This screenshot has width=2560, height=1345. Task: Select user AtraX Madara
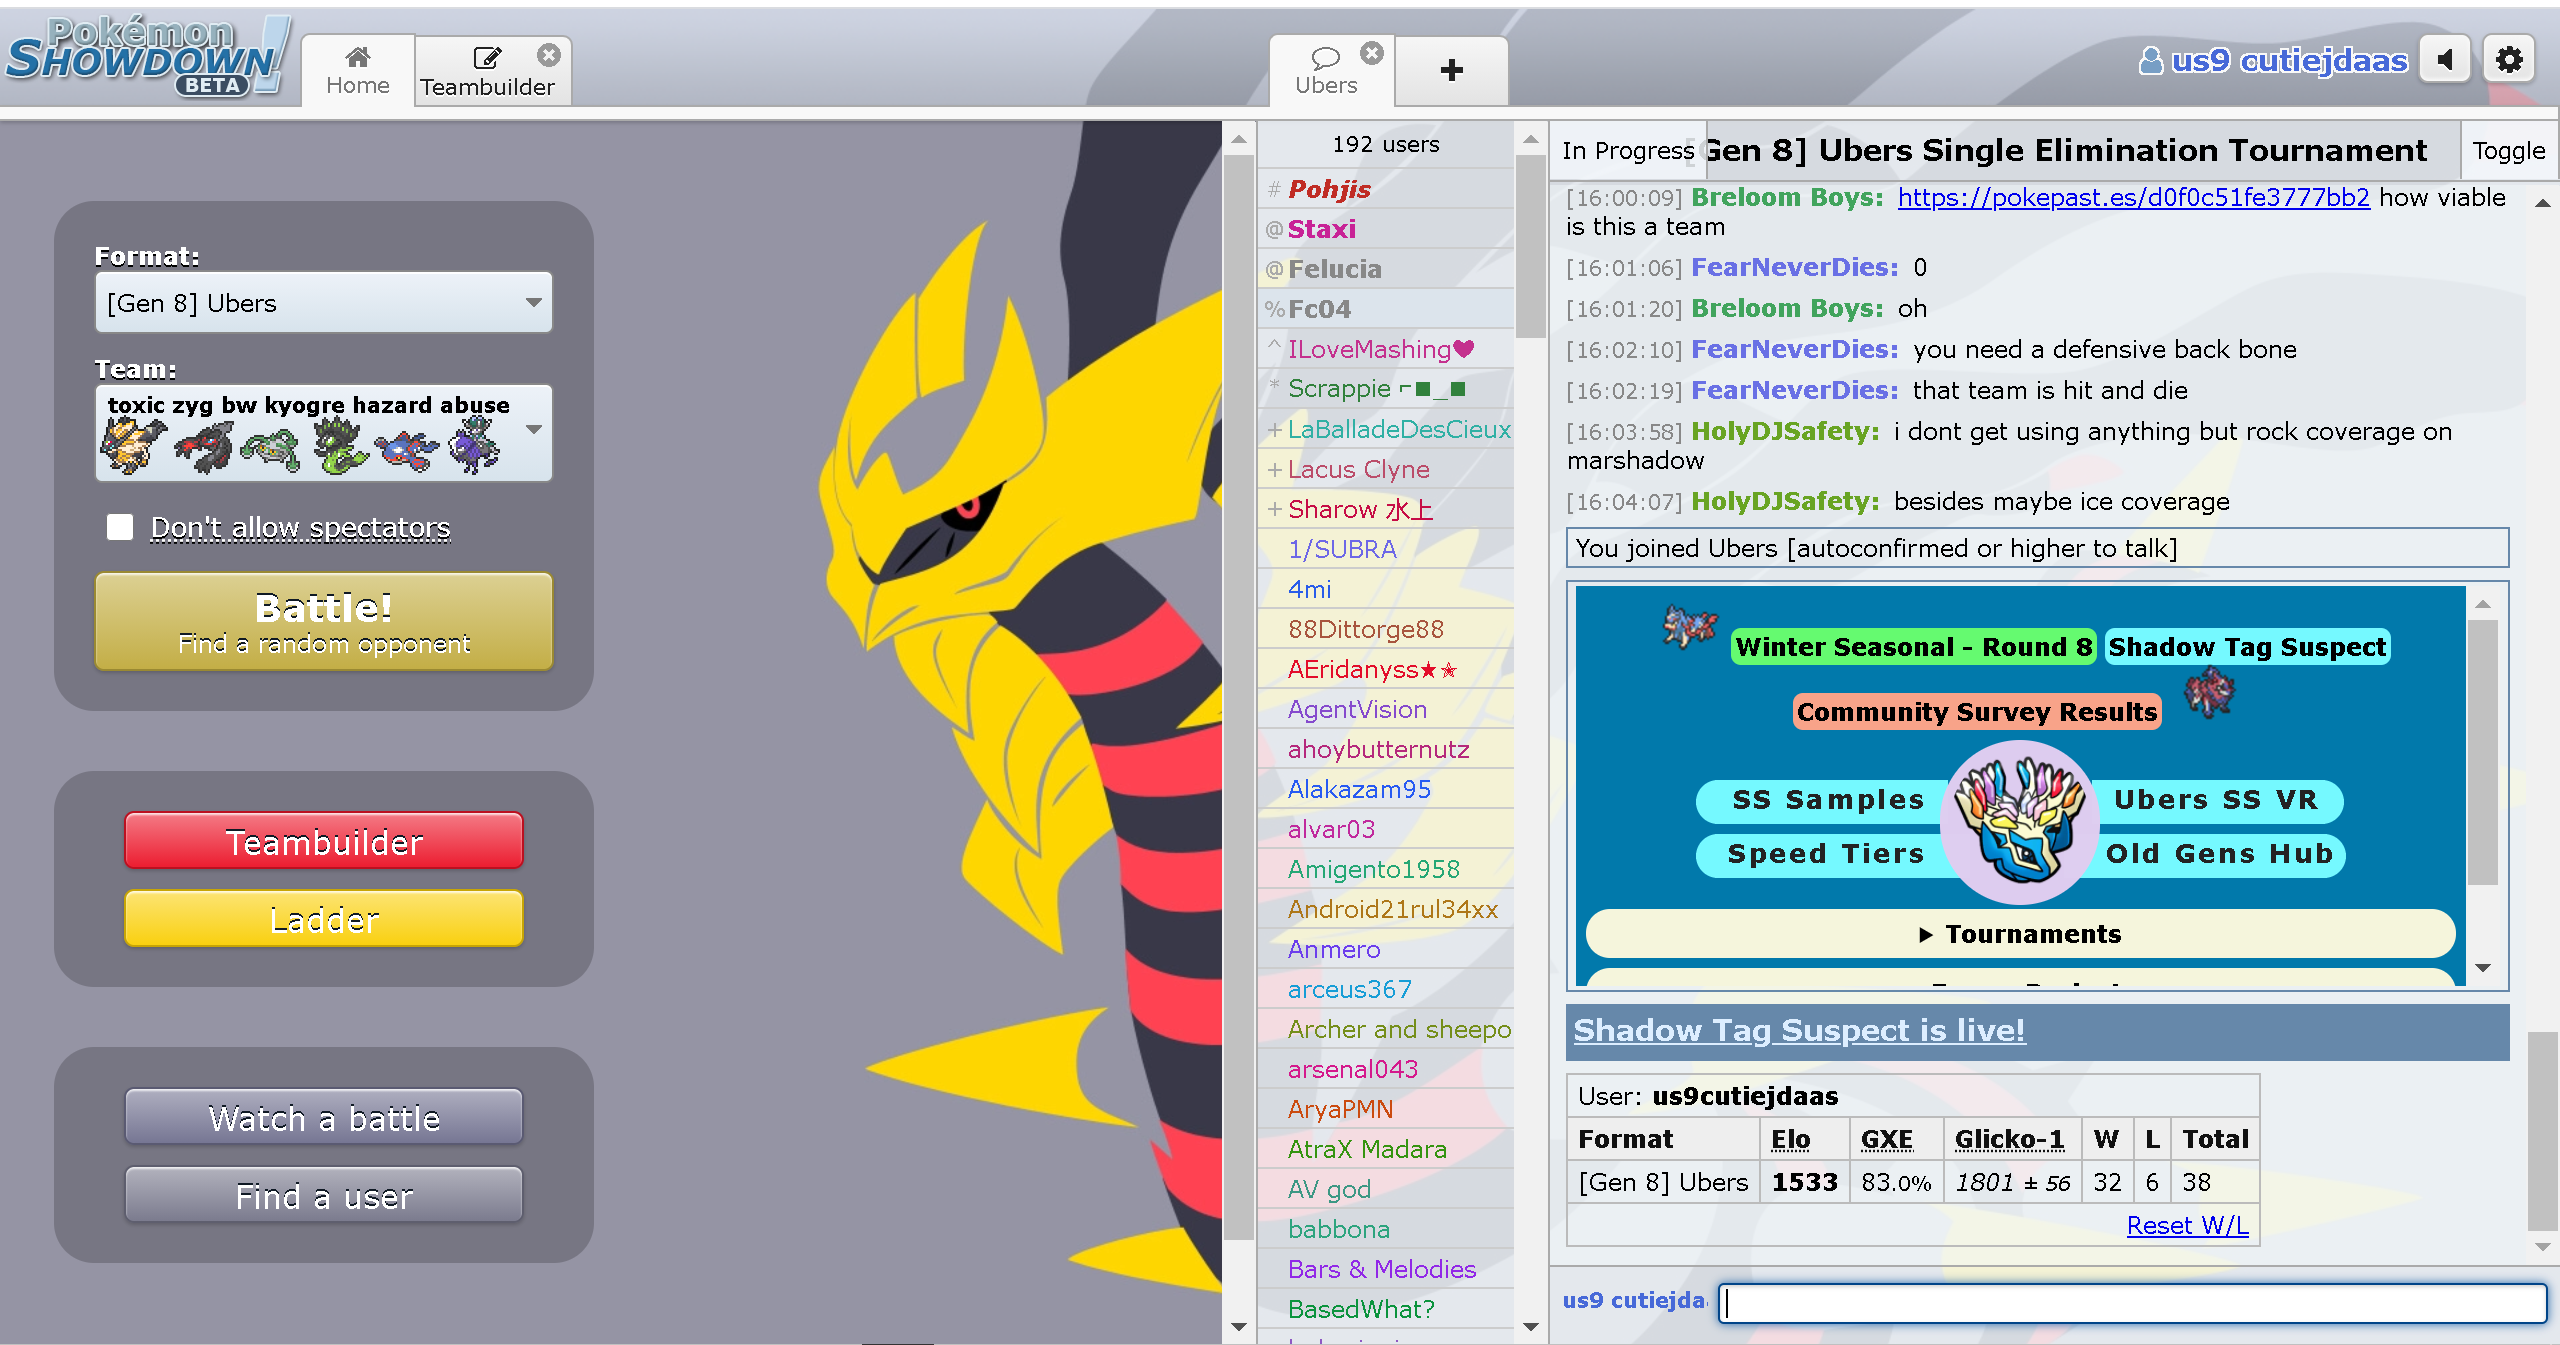1385,1149
